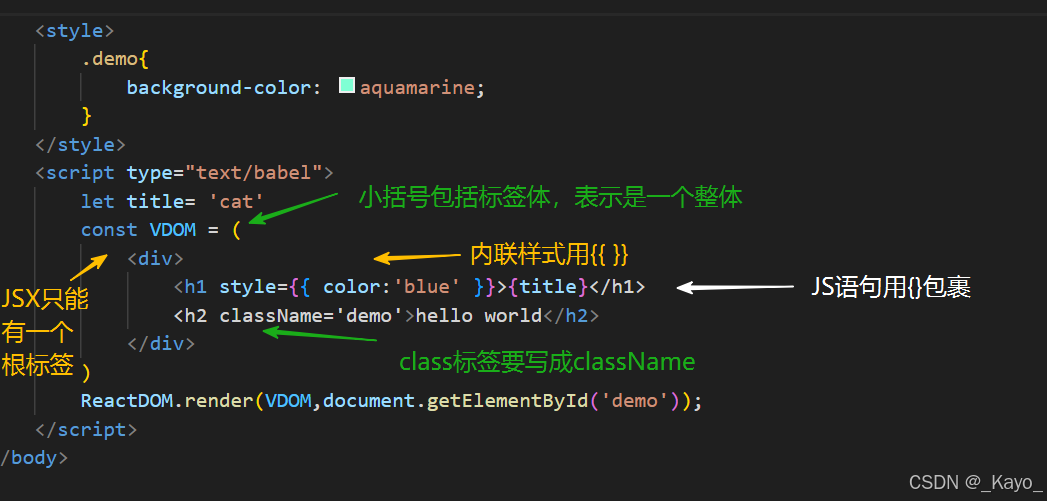
Task: Click the 'style' attribute on the h1 tag
Action: 248,287
